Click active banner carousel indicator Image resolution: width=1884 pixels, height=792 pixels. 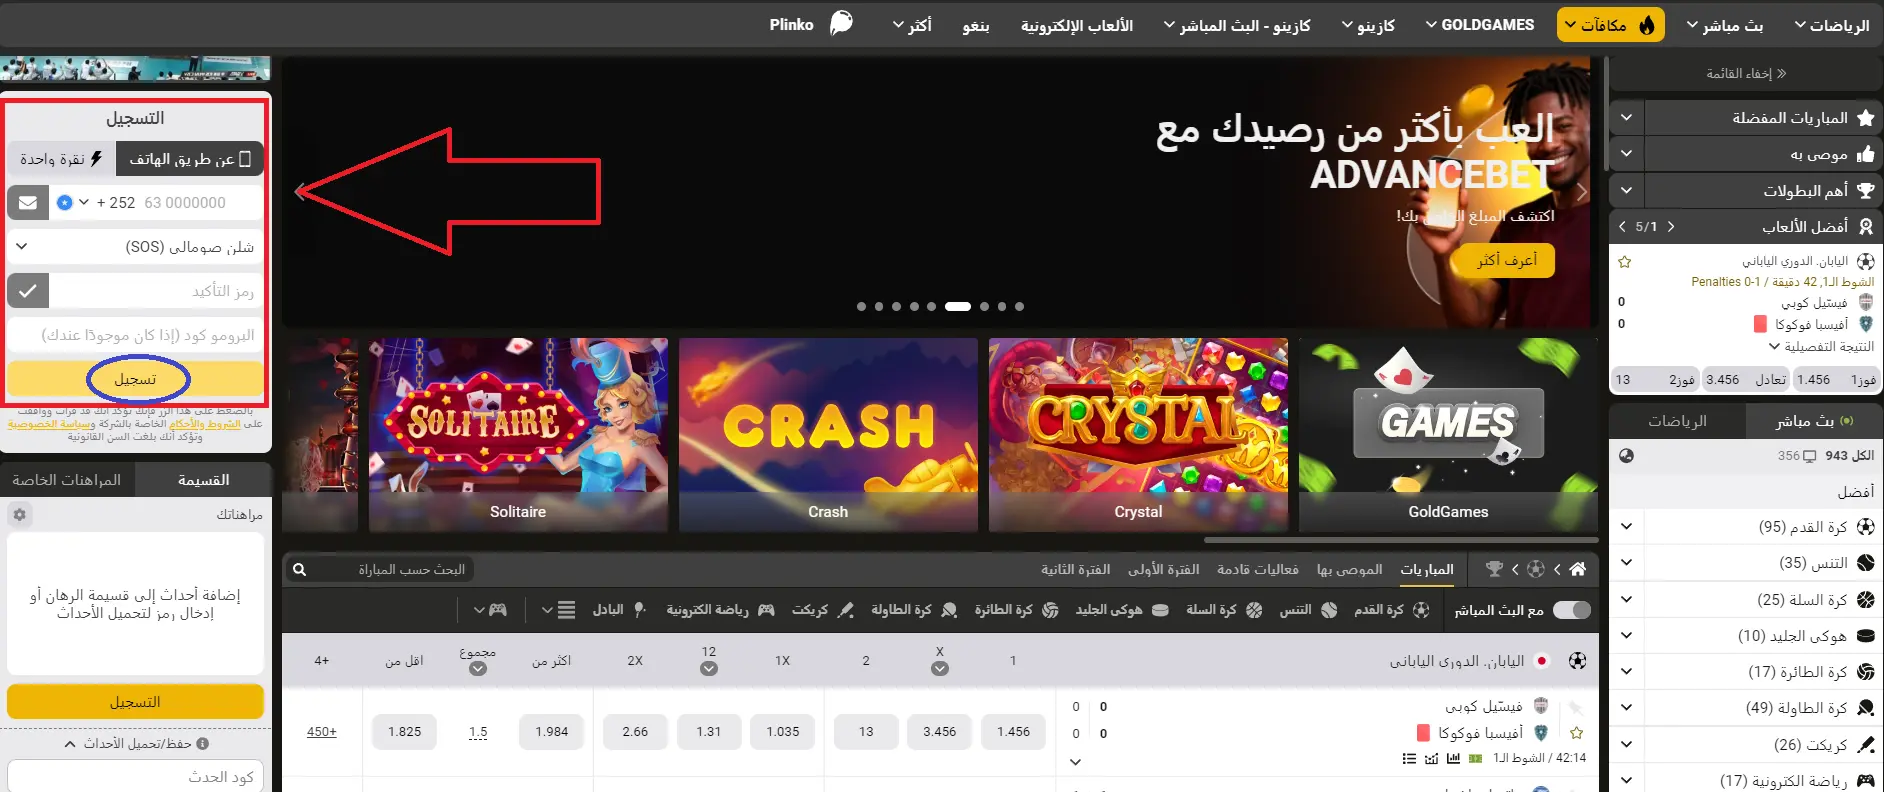958,307
